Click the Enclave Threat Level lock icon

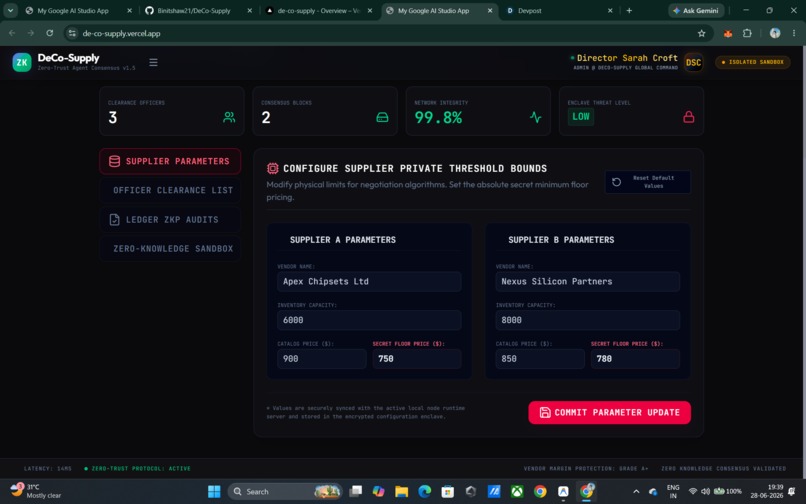point(689,117)
